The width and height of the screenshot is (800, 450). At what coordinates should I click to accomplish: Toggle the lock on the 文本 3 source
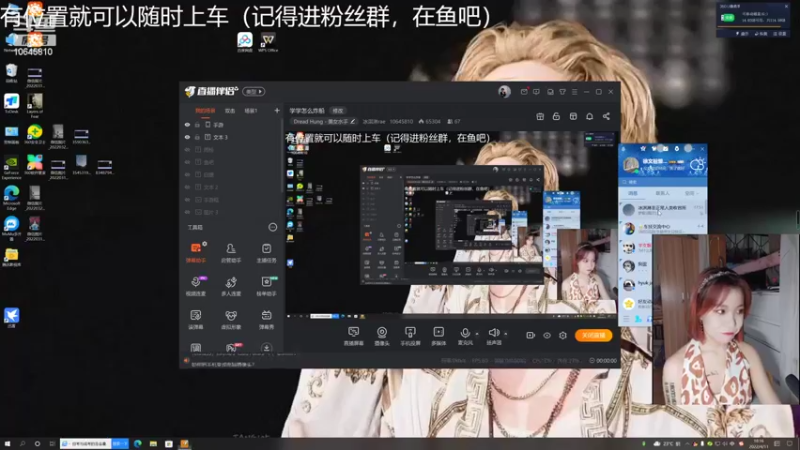point(197,137)
